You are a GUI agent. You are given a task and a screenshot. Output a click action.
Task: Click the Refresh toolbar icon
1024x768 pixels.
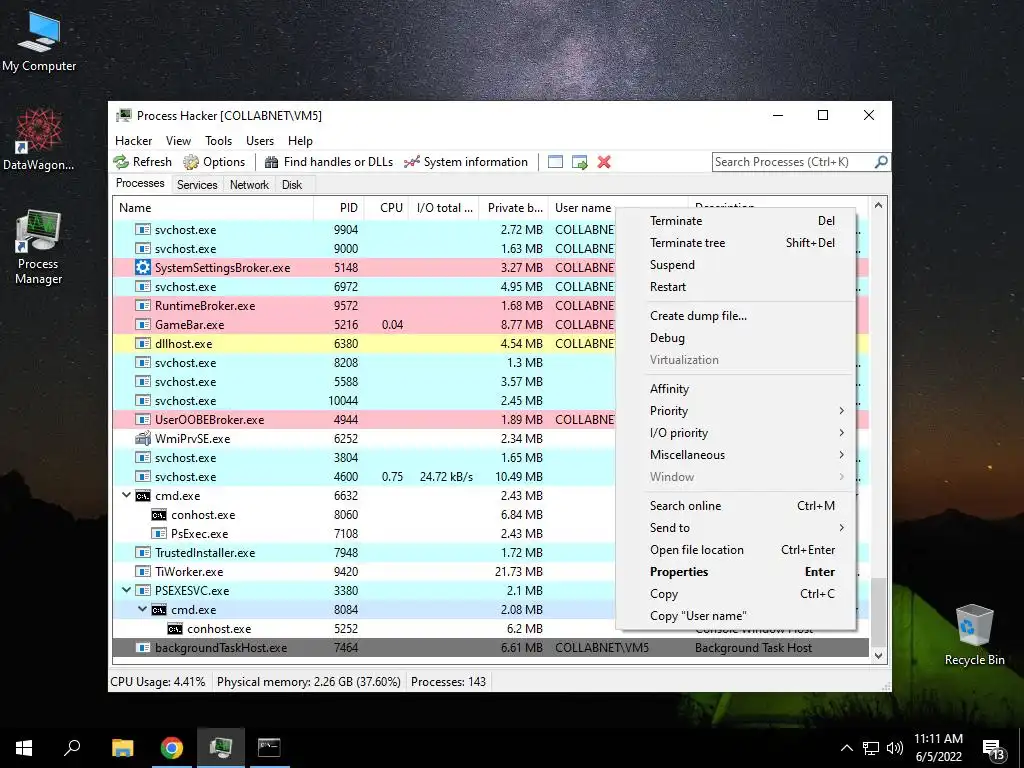click(x=121, y=162)
